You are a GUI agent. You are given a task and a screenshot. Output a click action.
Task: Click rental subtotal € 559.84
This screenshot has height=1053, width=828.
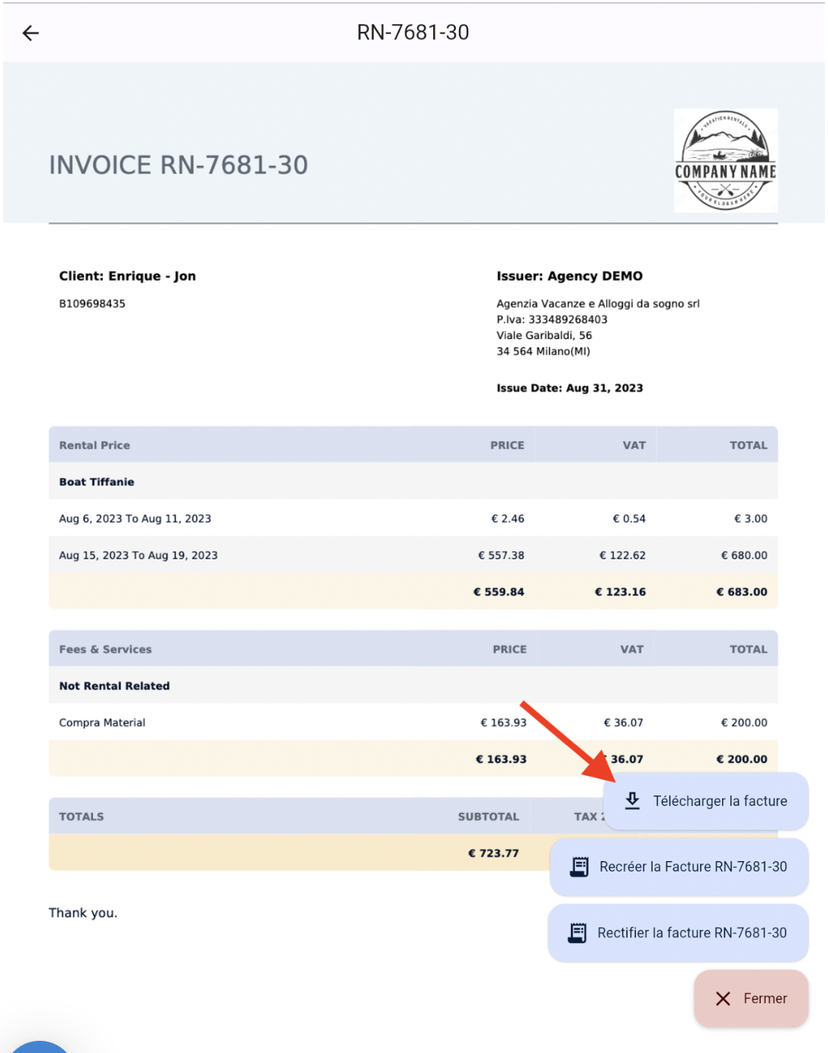[499, 592]
